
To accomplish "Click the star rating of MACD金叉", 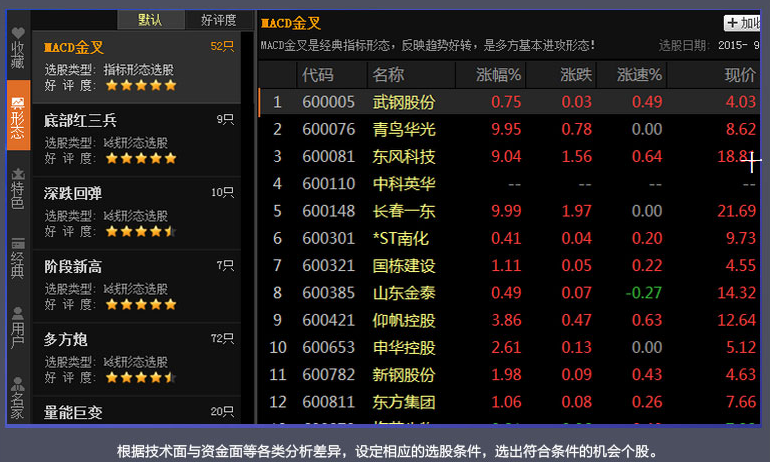I will tap(141, 85).
